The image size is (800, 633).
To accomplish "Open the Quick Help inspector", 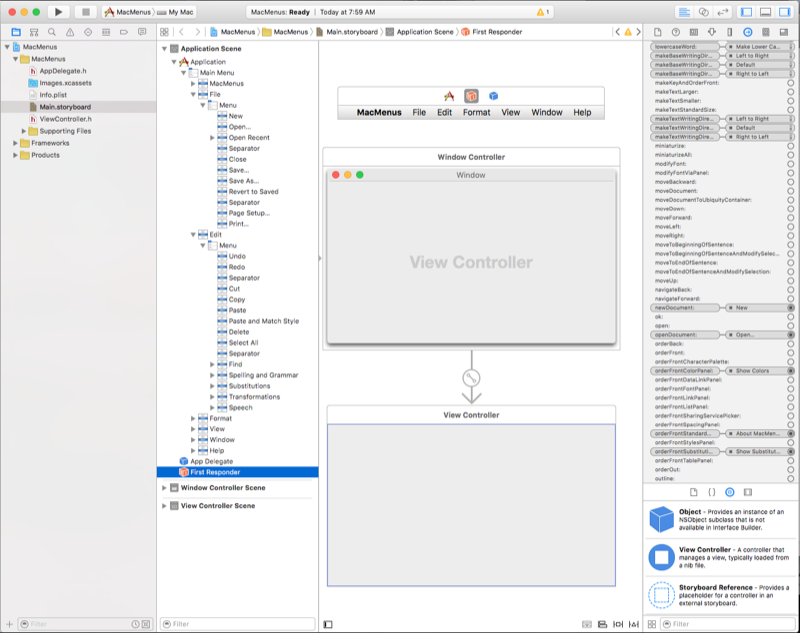I will (675, 33).
